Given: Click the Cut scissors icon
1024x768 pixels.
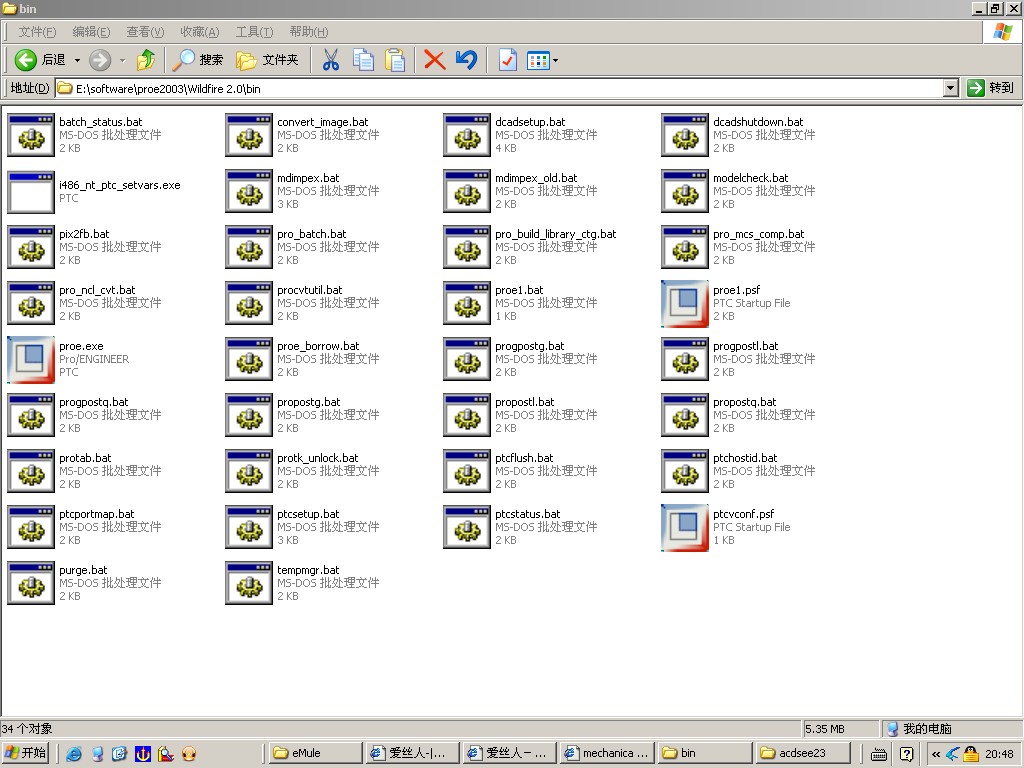Looking at the screenshot, I should click(331, 60).
